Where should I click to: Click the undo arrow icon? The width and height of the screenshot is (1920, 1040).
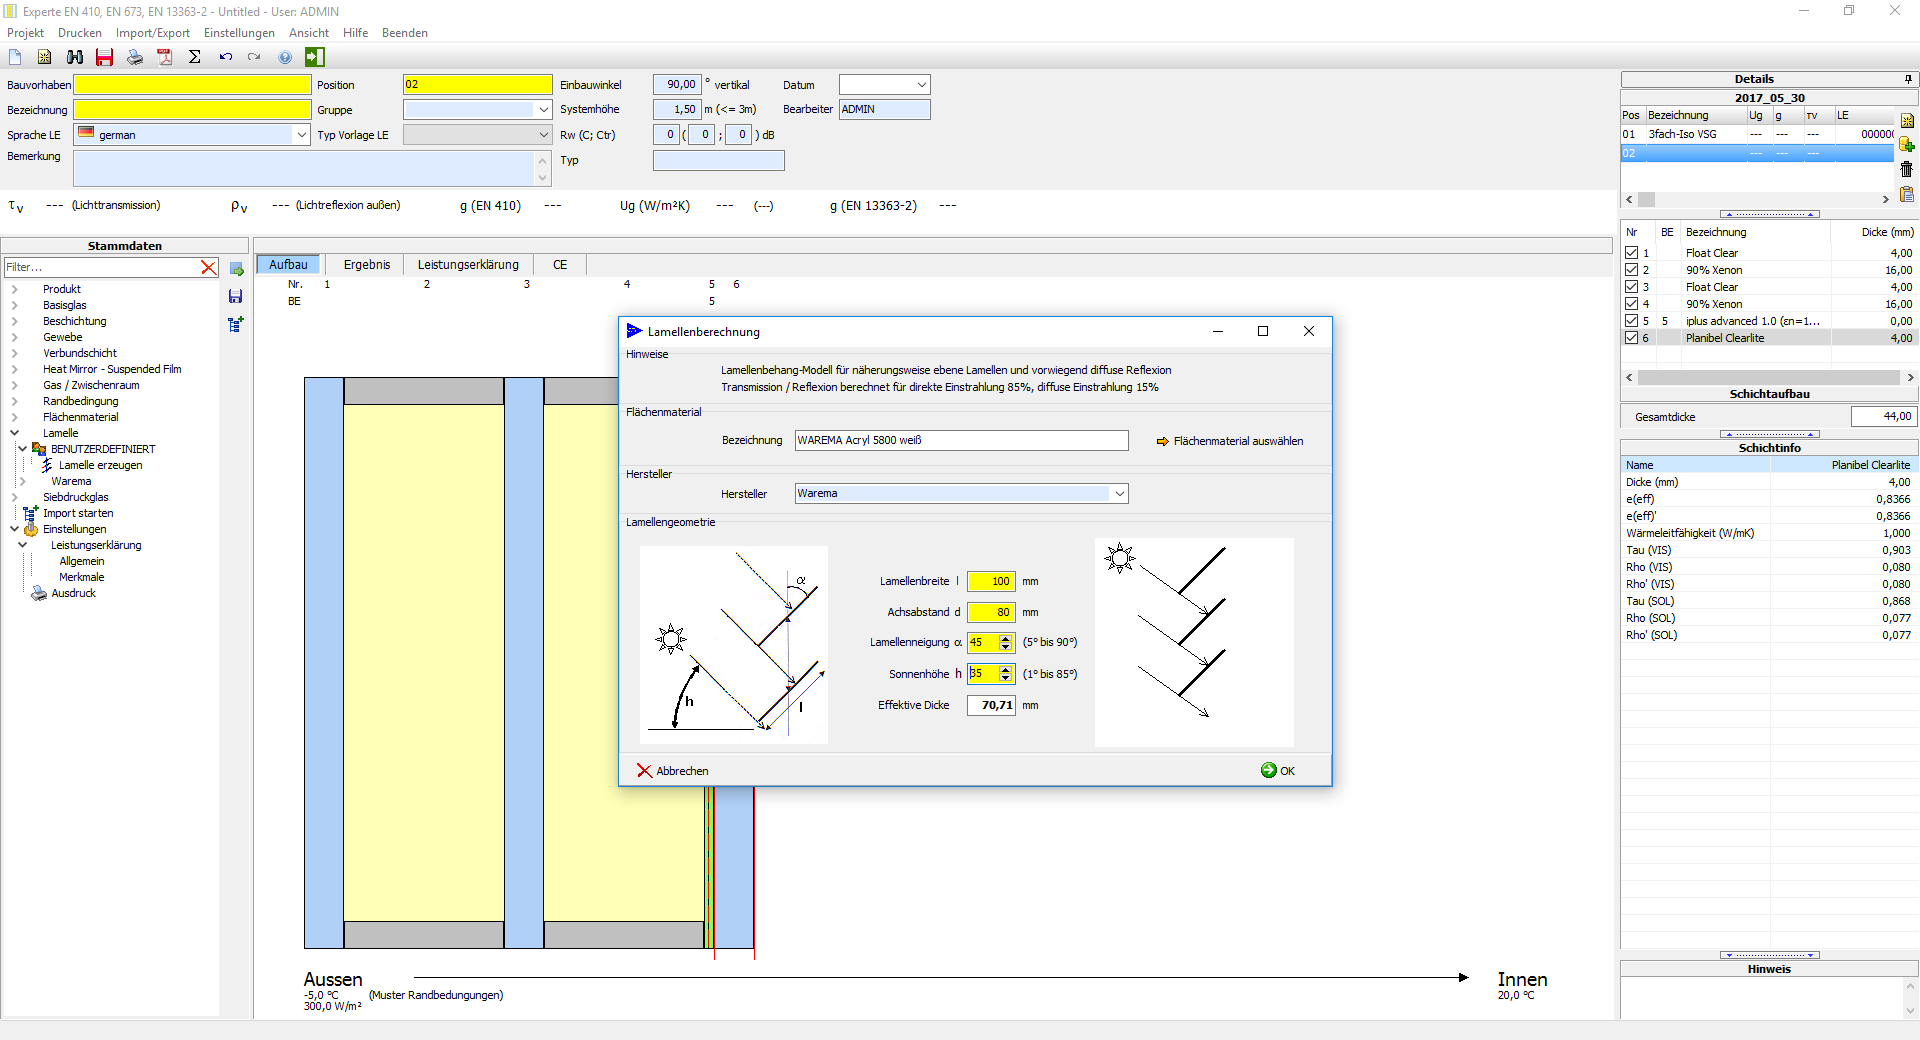(x=226, y=57)
